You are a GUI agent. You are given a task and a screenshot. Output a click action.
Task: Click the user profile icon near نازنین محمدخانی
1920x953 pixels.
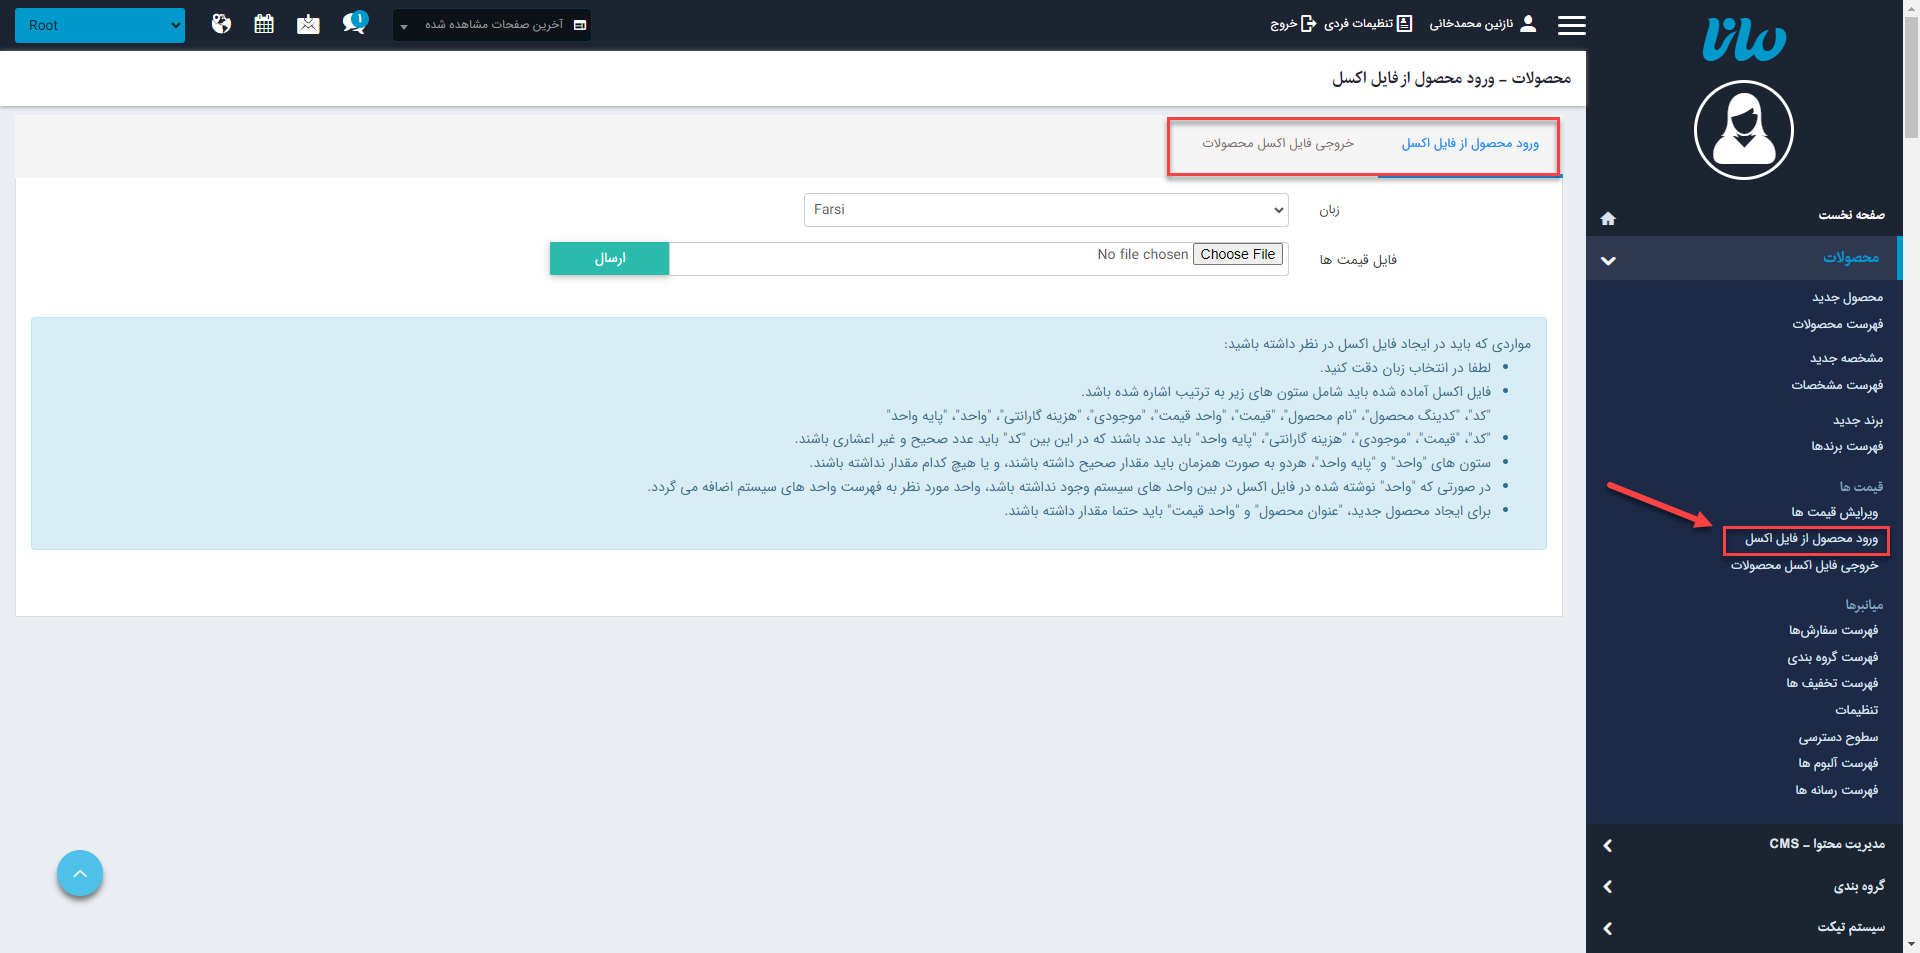coord(1529,23)
